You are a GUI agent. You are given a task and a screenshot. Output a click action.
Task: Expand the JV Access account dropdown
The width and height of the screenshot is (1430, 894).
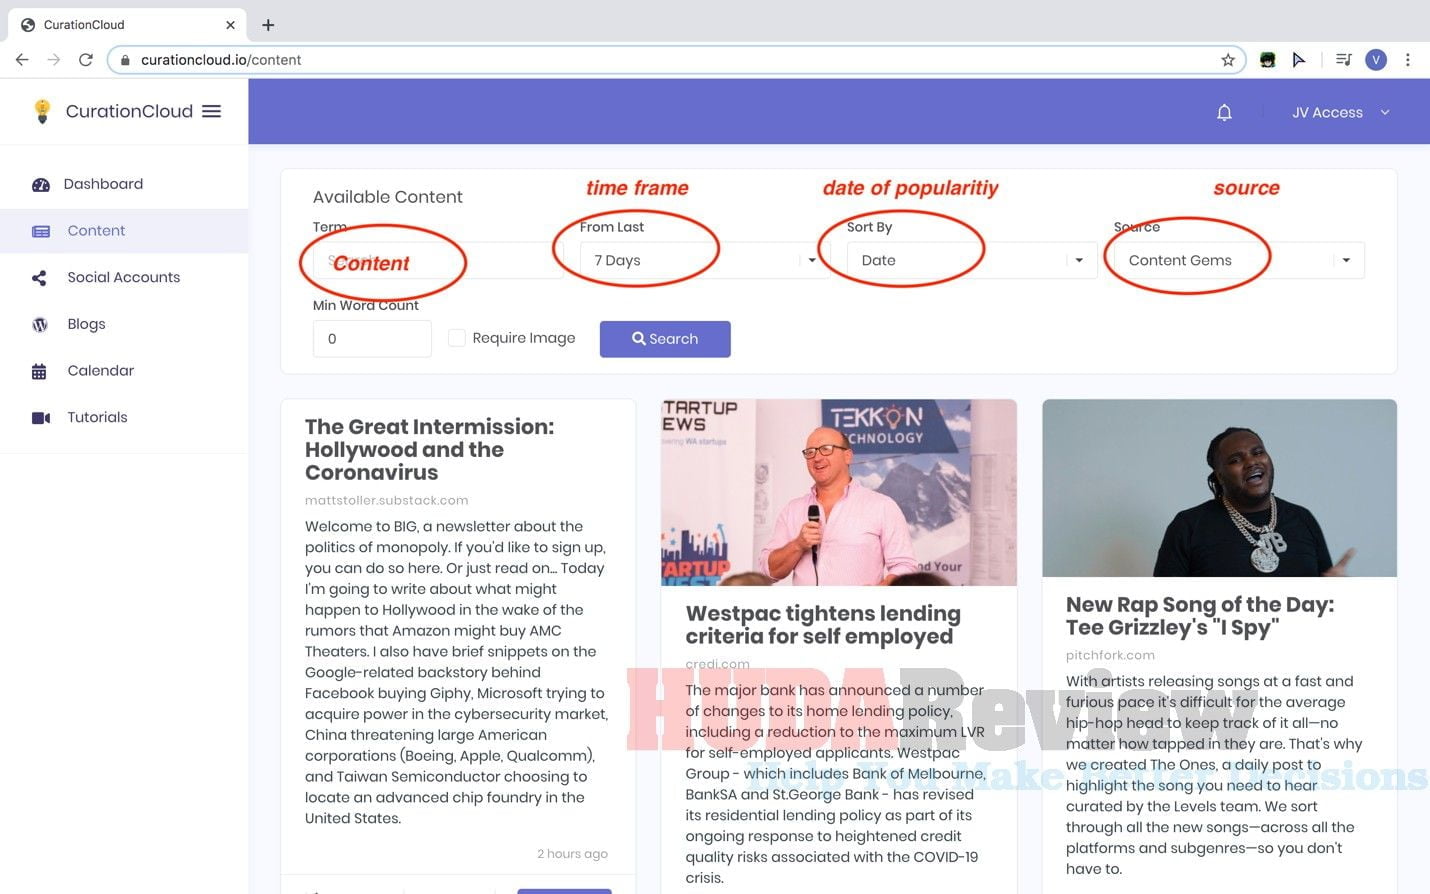1341,112
